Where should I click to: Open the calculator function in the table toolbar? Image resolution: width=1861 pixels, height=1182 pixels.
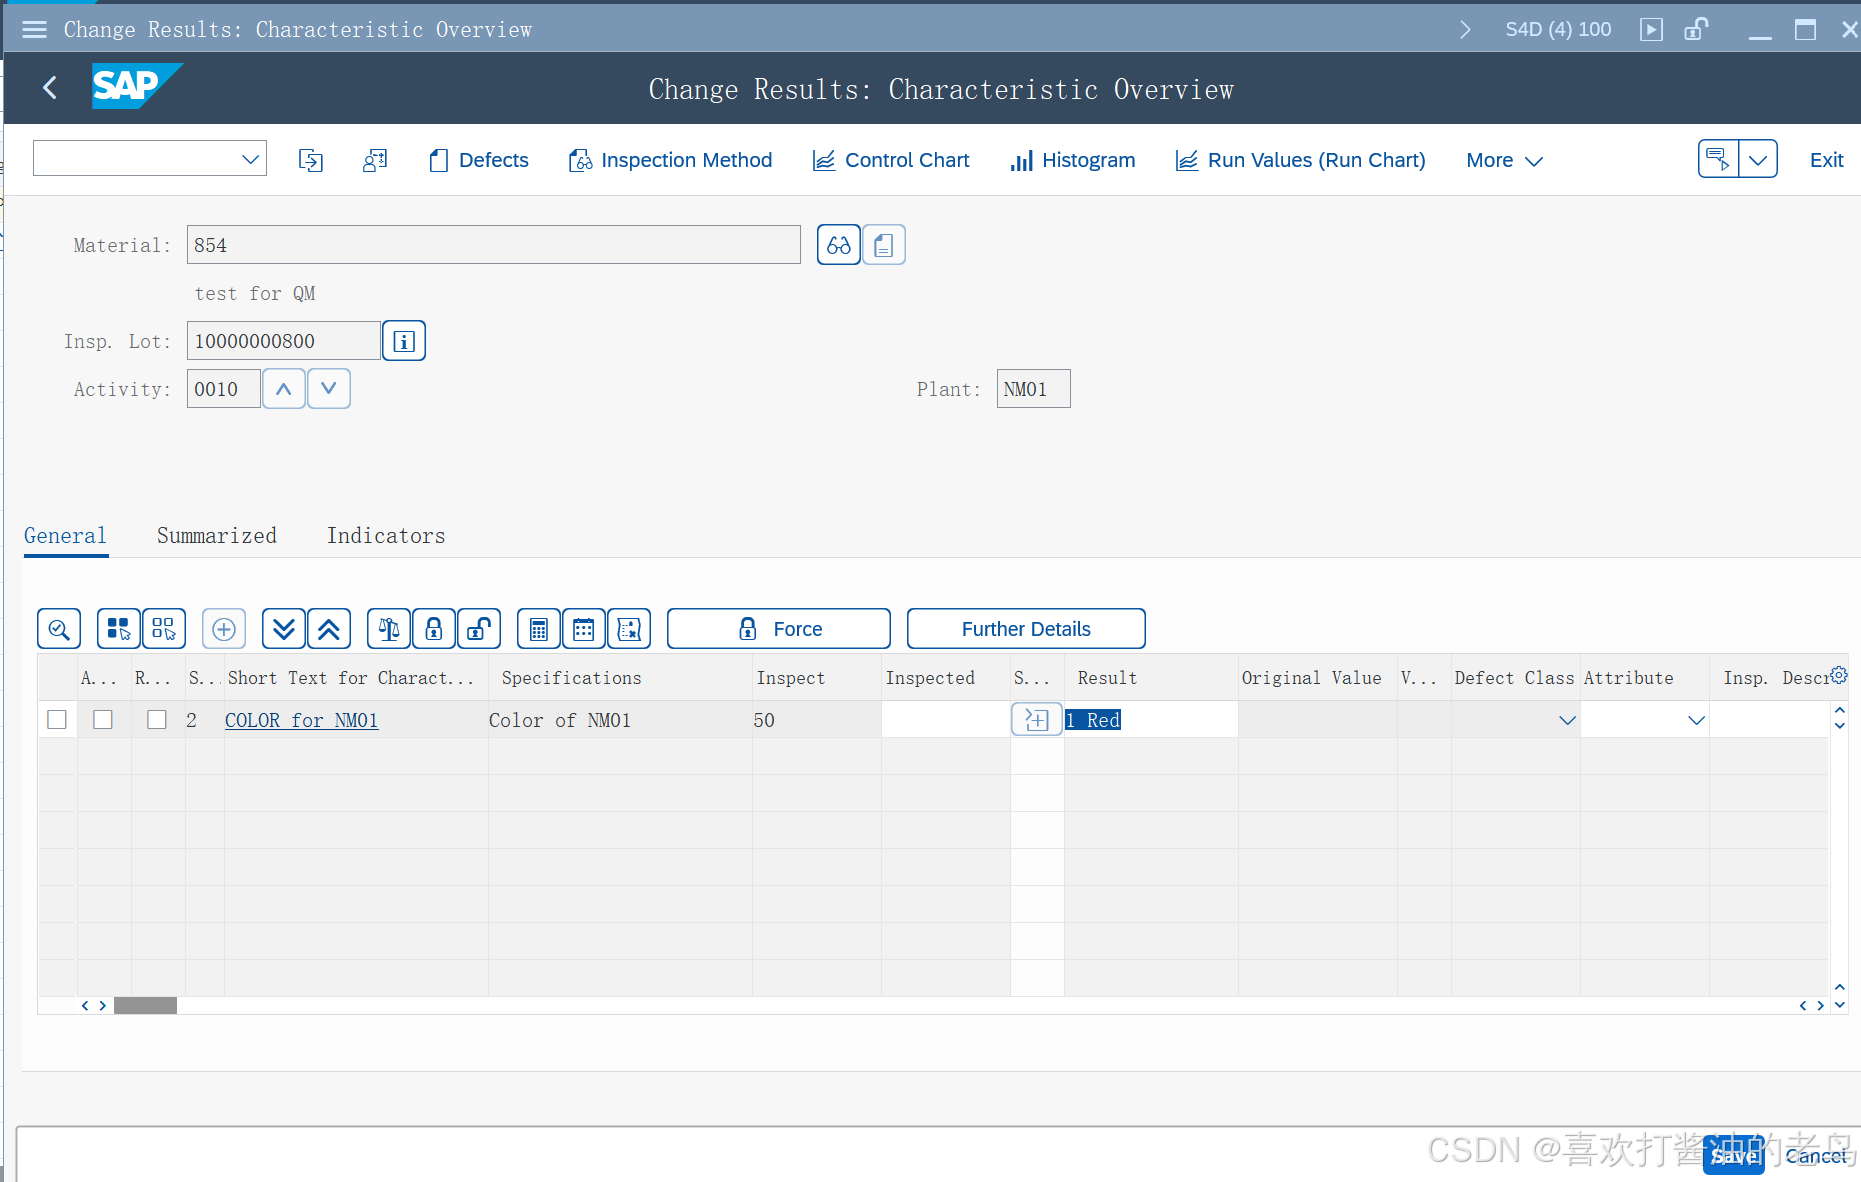[538, 628]
